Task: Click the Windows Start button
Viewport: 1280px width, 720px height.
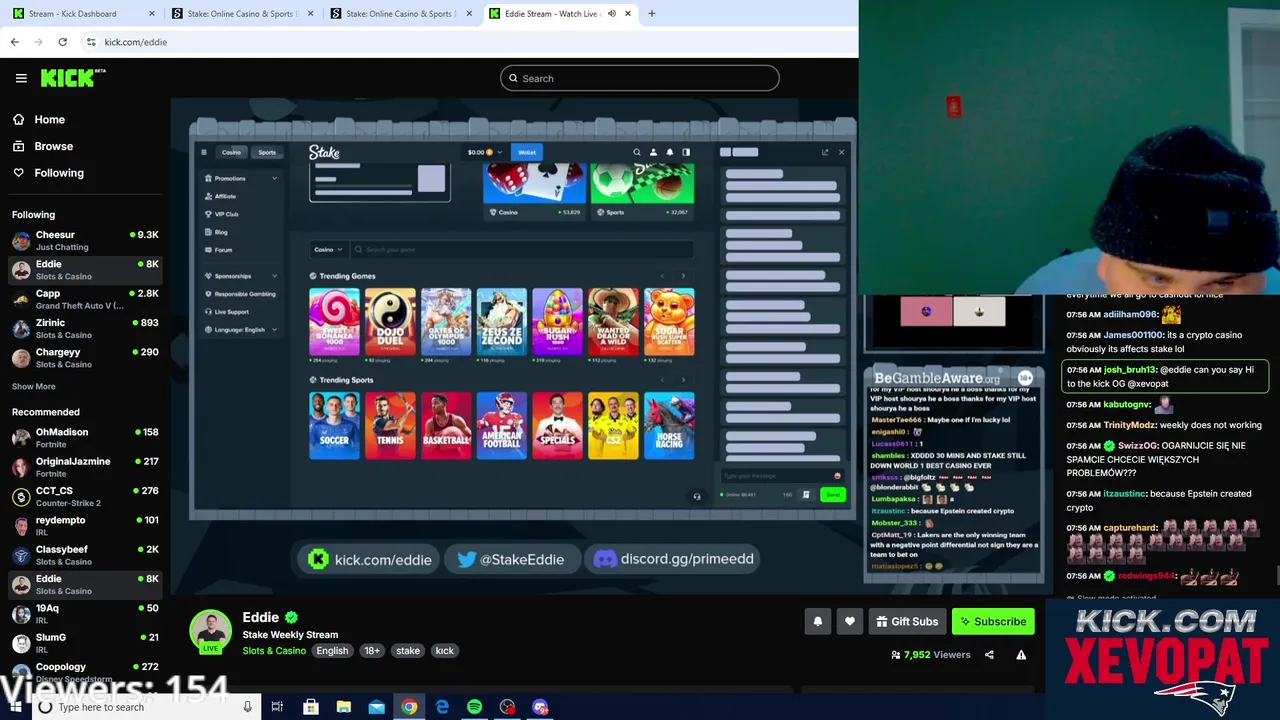Action: [x=16, y=707]
